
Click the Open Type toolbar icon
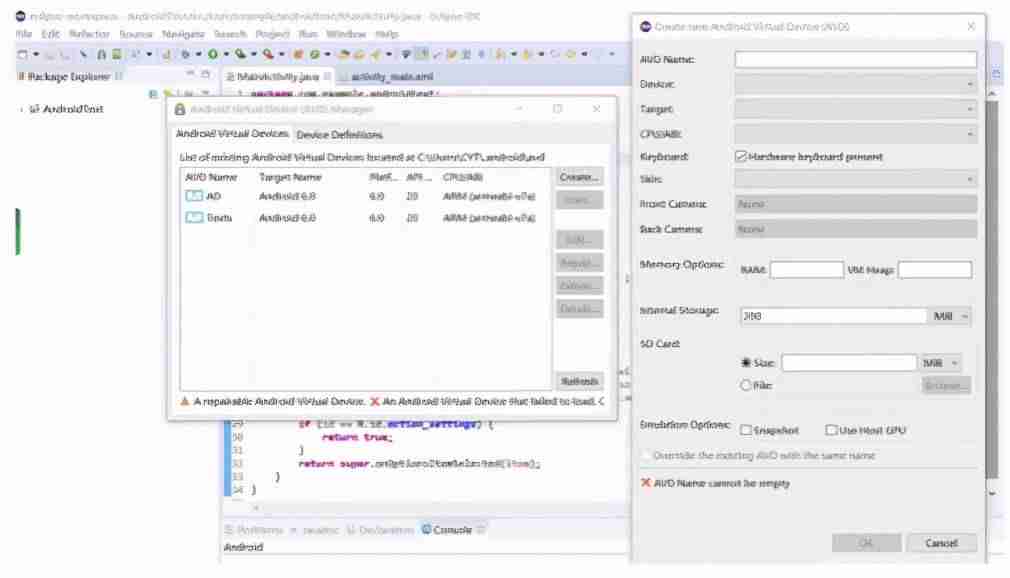[x=344, y=54]
